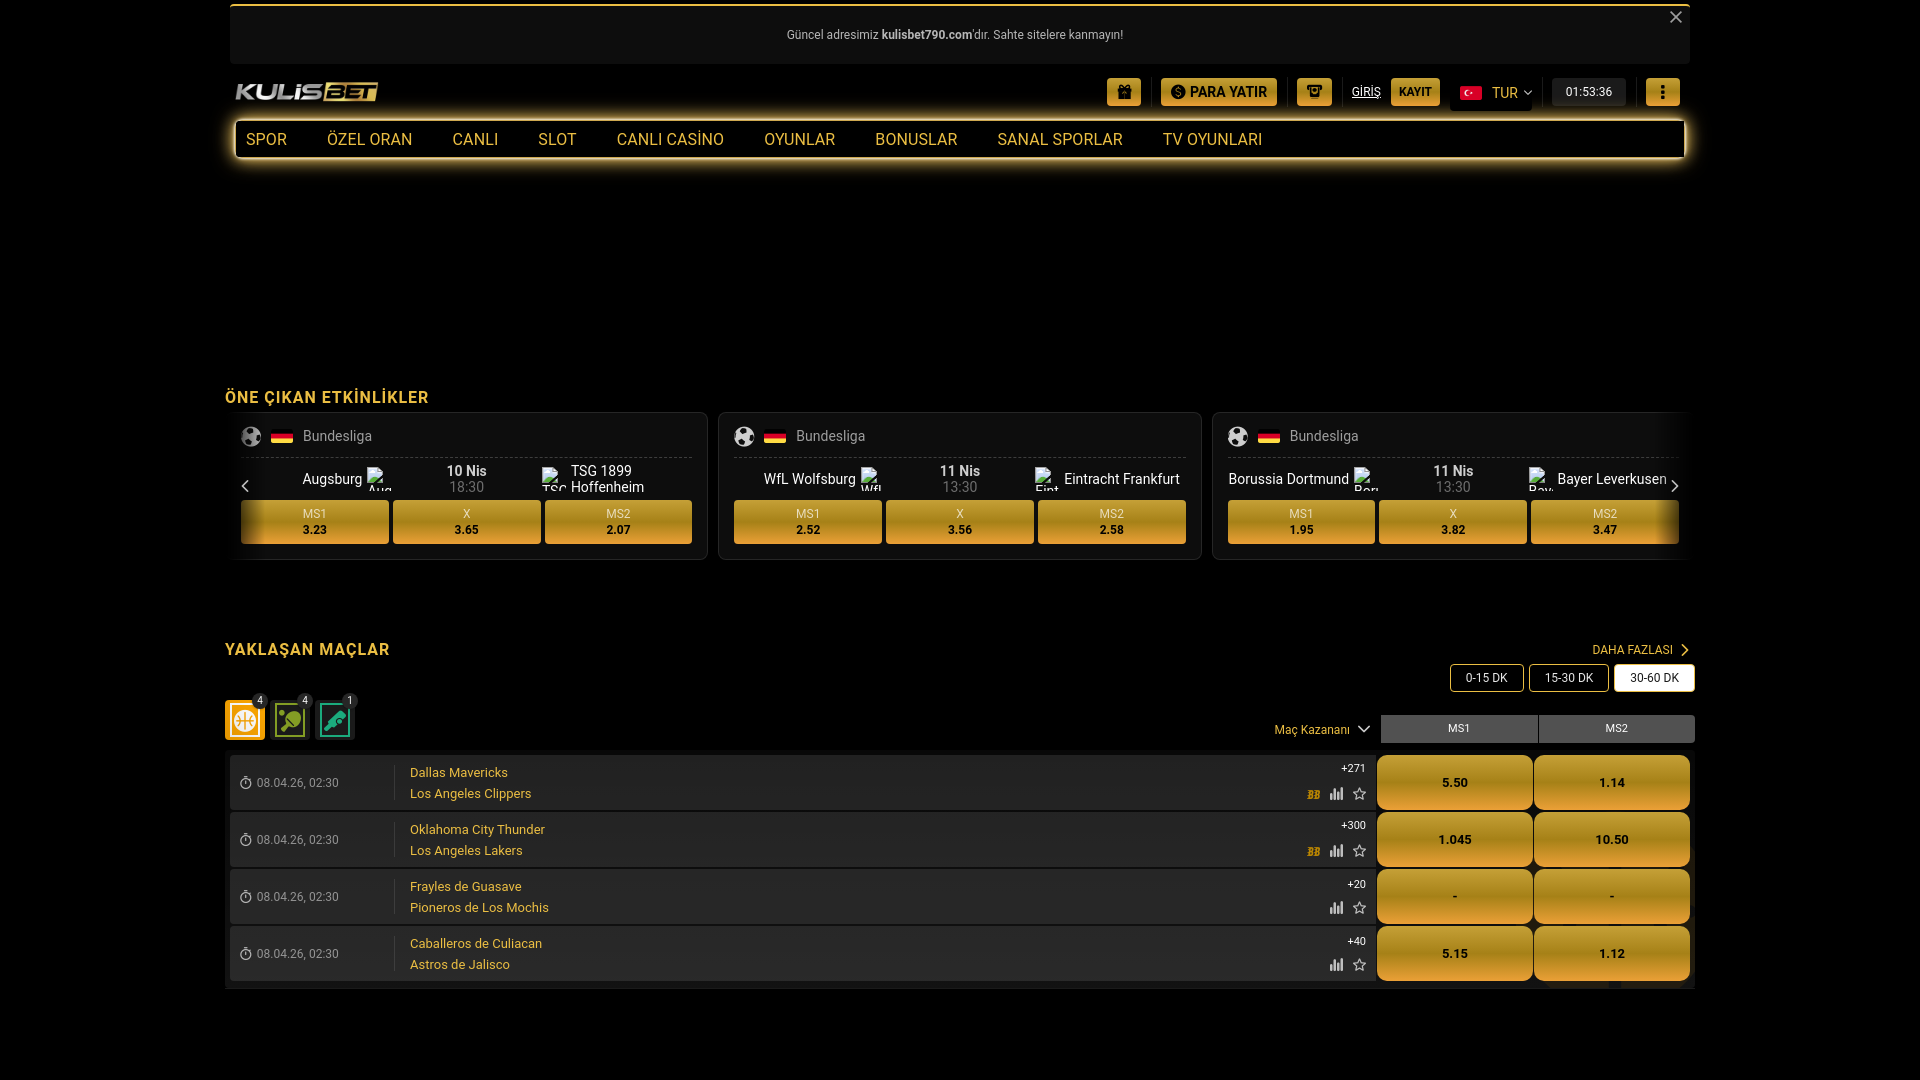1920x1080 pixels.
Task: Filter upcoming matches to 15-30 DK
Action: tap(1569, 678)
